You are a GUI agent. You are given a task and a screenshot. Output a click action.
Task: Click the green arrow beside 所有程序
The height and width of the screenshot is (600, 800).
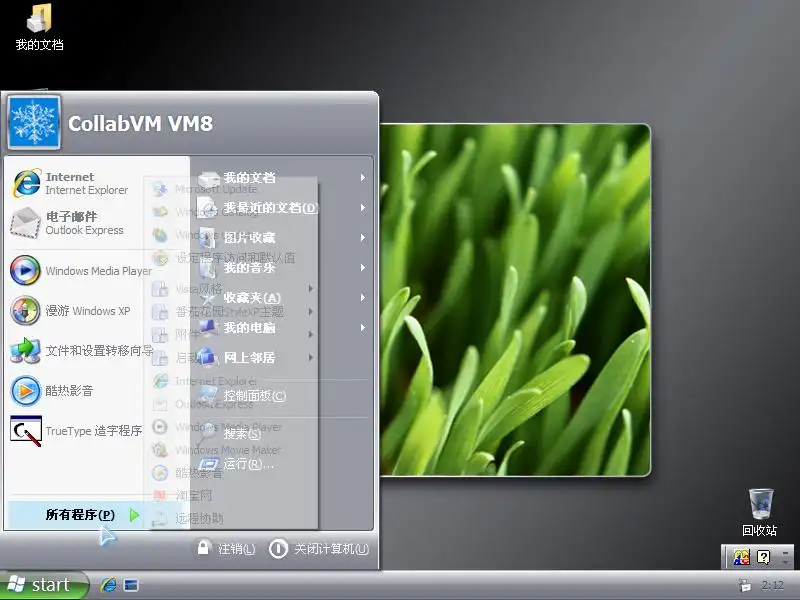click(x=134, y=515)
